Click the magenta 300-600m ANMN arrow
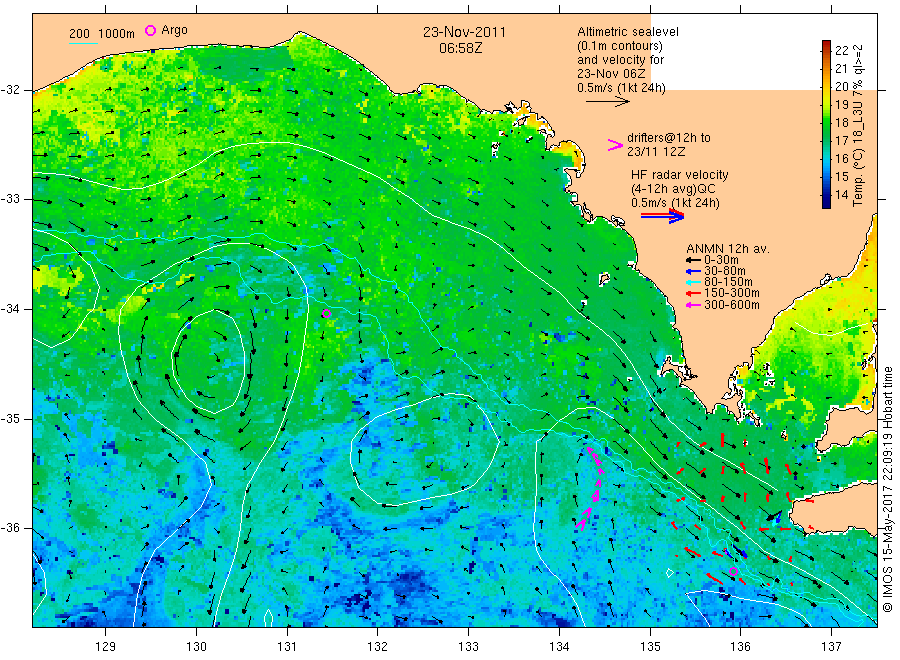The width and height of the screenshot is (900, 660). click(x=693, y=305)
